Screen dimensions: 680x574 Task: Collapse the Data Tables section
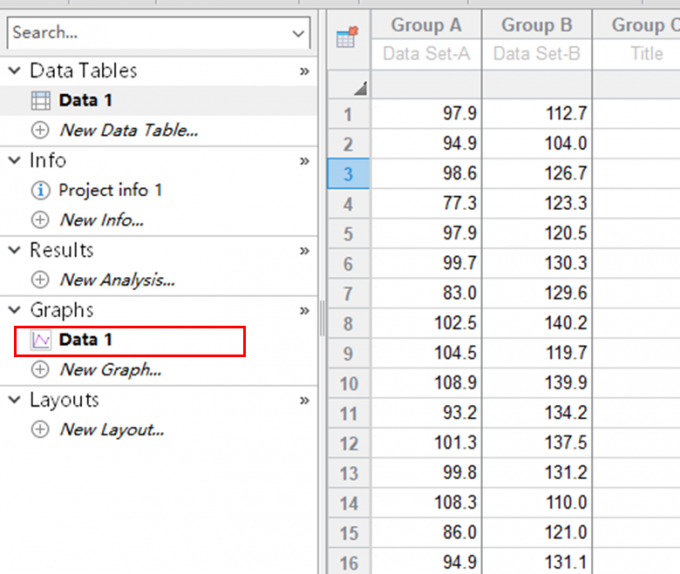[15, 70]
